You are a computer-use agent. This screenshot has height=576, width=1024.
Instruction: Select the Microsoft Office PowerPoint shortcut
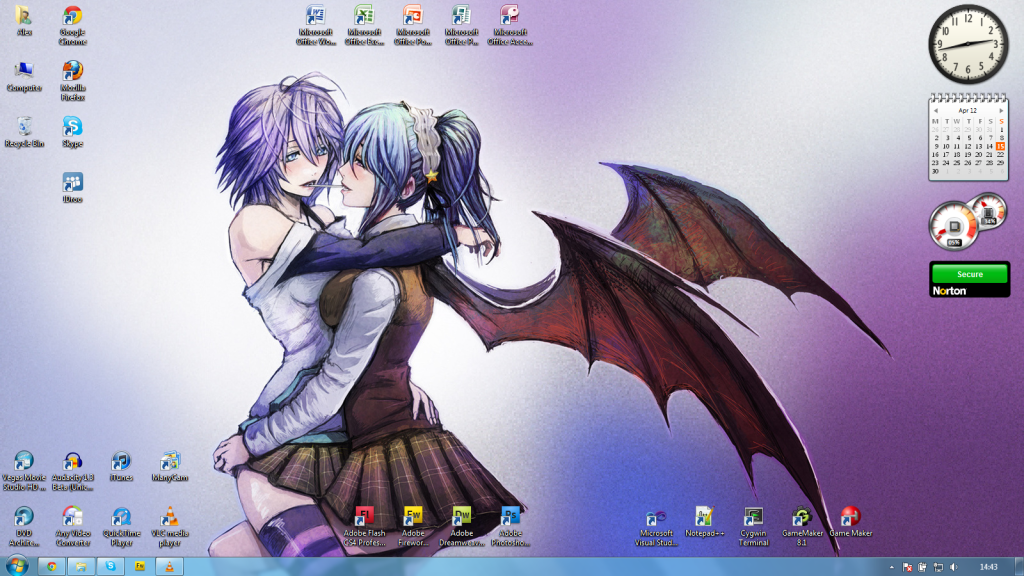pyautogui.click(x=413, y=25)
